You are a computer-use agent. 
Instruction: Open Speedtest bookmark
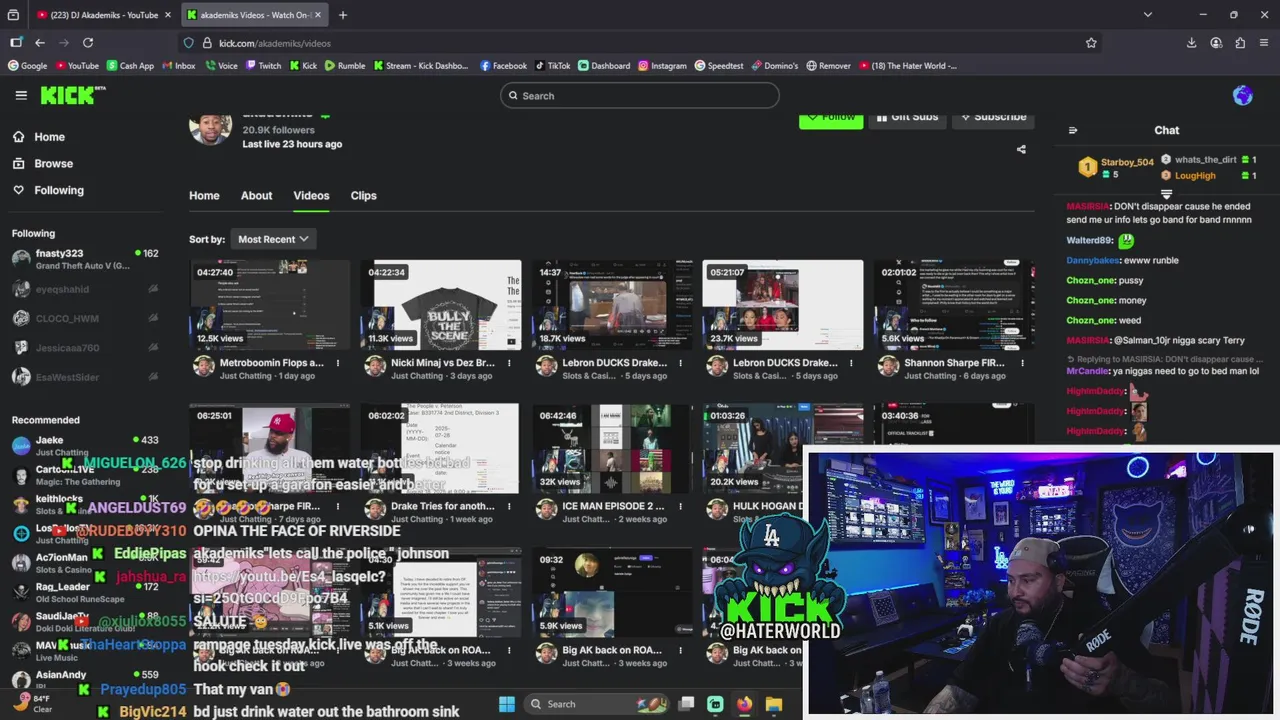(719, 66)
